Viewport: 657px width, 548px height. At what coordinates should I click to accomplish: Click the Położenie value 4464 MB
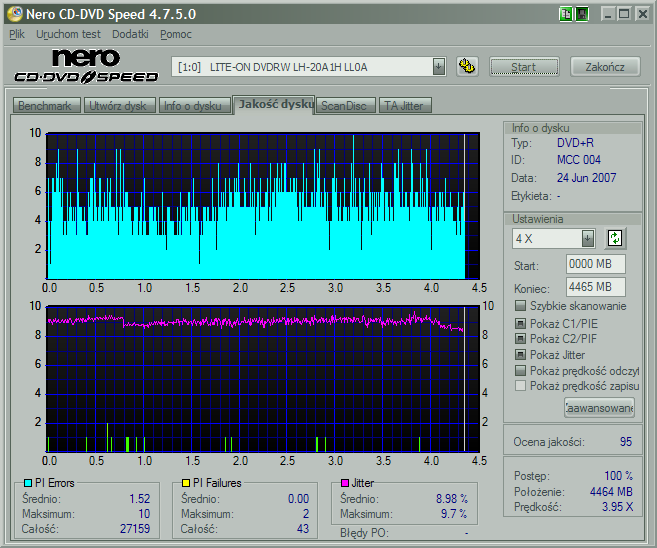pos(611,491)
